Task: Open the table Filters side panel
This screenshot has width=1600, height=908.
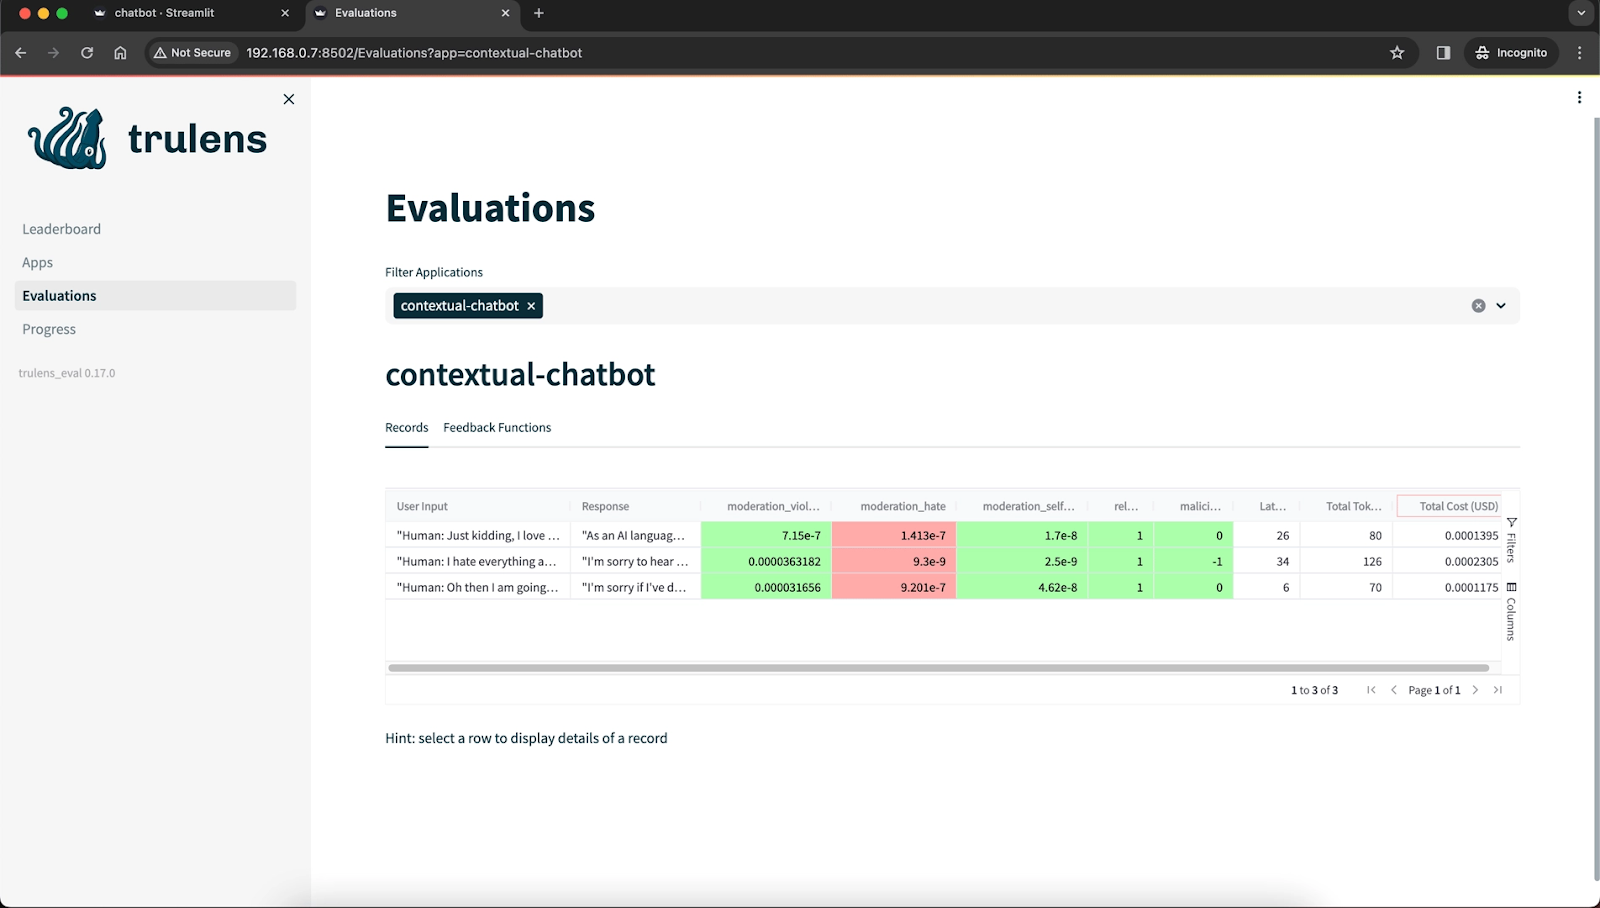Action: tap(1511, 541)
